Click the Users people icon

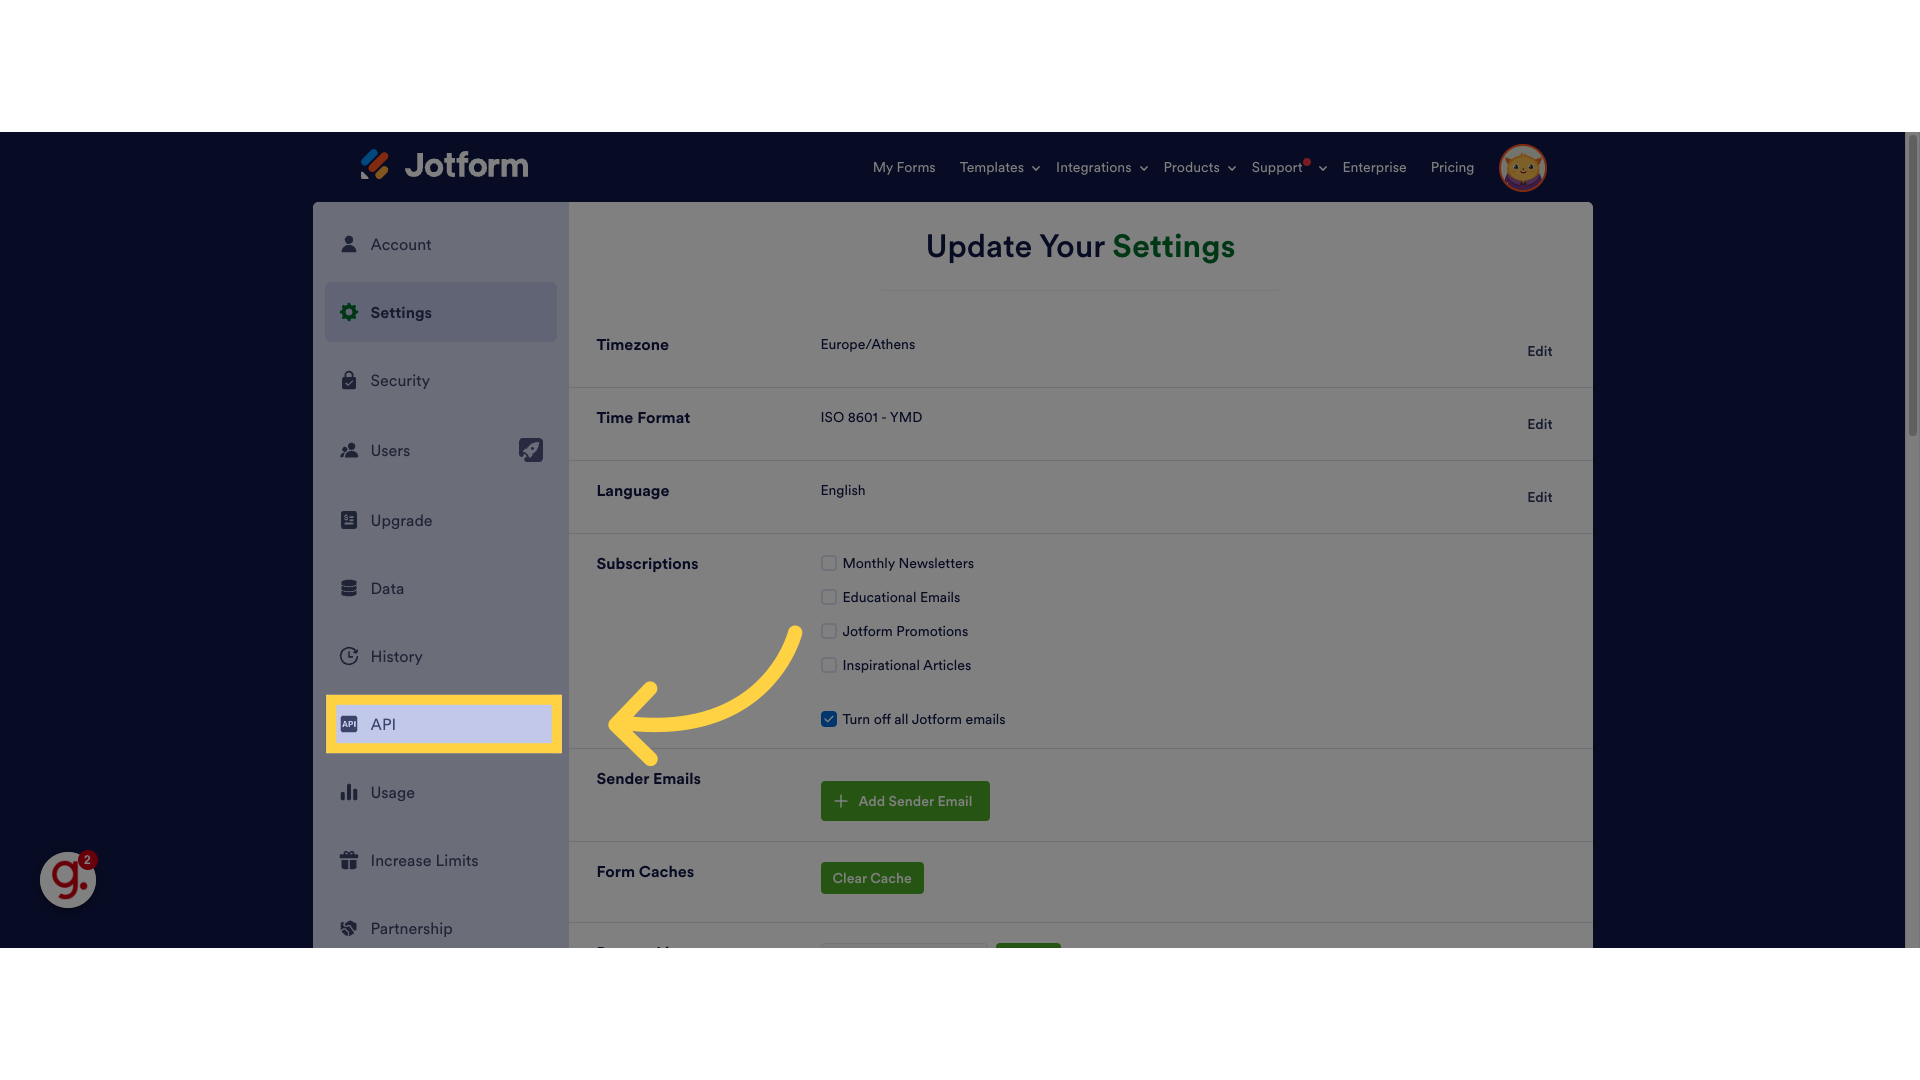coord(348,450)
